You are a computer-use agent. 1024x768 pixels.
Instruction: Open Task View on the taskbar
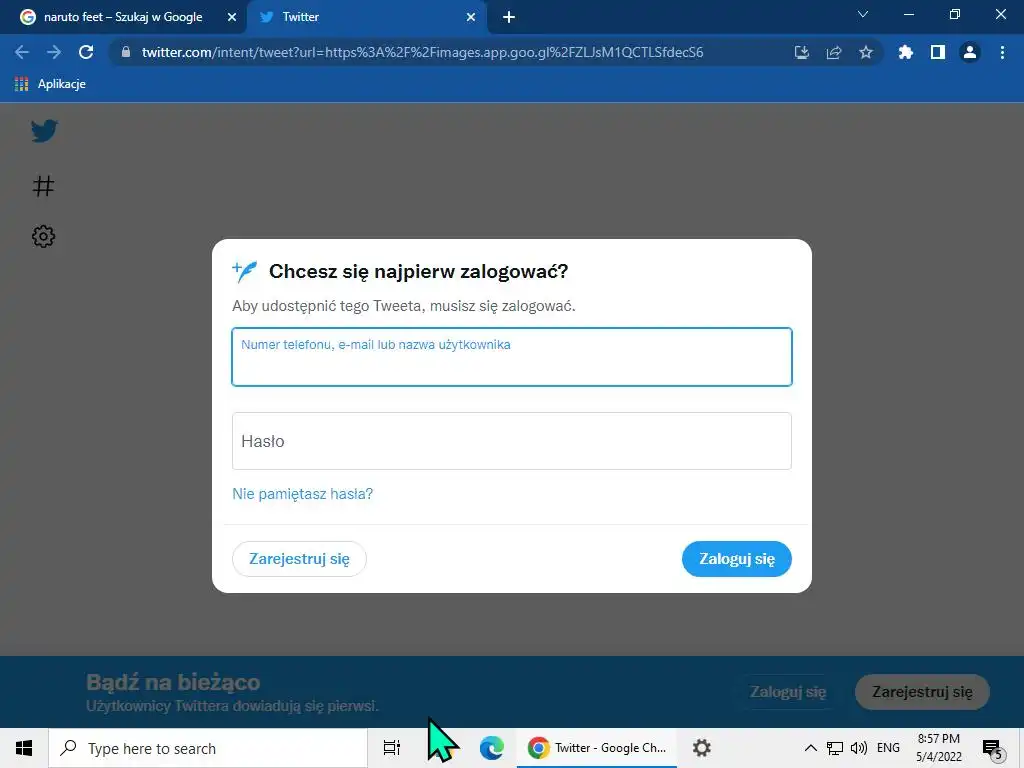(392, 748)
